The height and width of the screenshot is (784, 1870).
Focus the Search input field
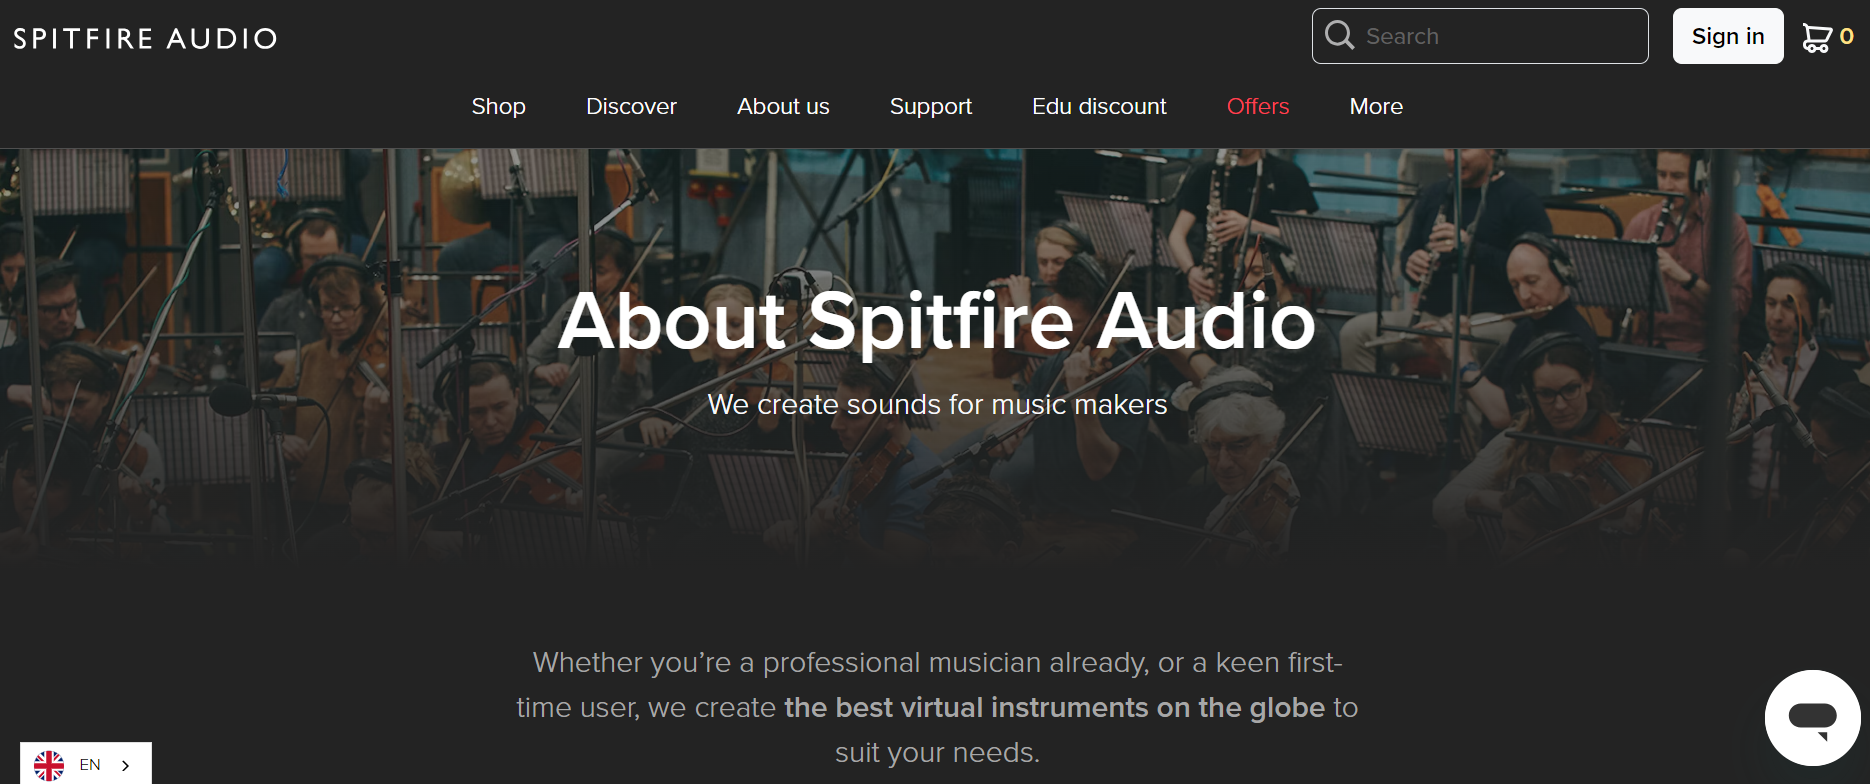(x=1480, y=36)
